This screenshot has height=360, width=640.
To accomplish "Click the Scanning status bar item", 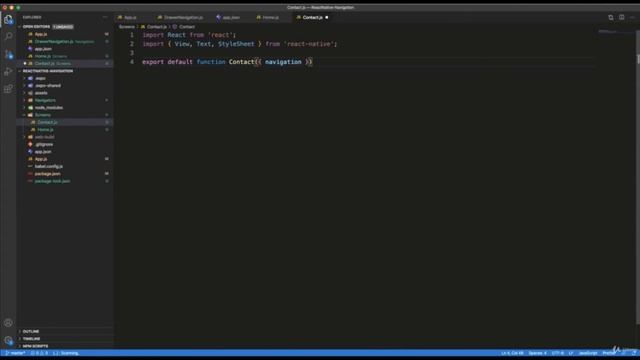I will tap(66, 353).
